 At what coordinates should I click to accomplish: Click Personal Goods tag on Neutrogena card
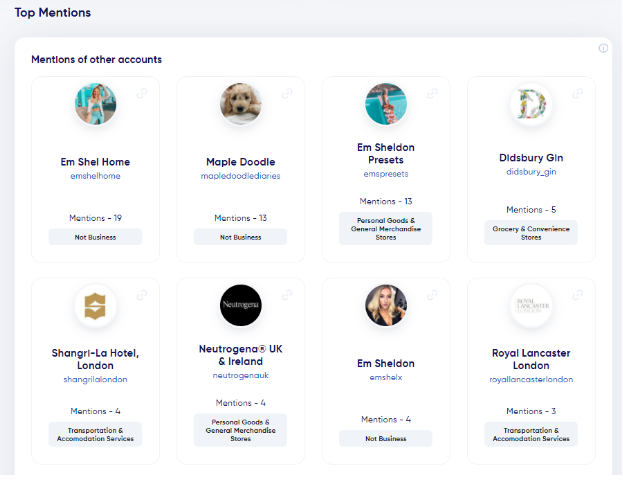tap(241, 430)
